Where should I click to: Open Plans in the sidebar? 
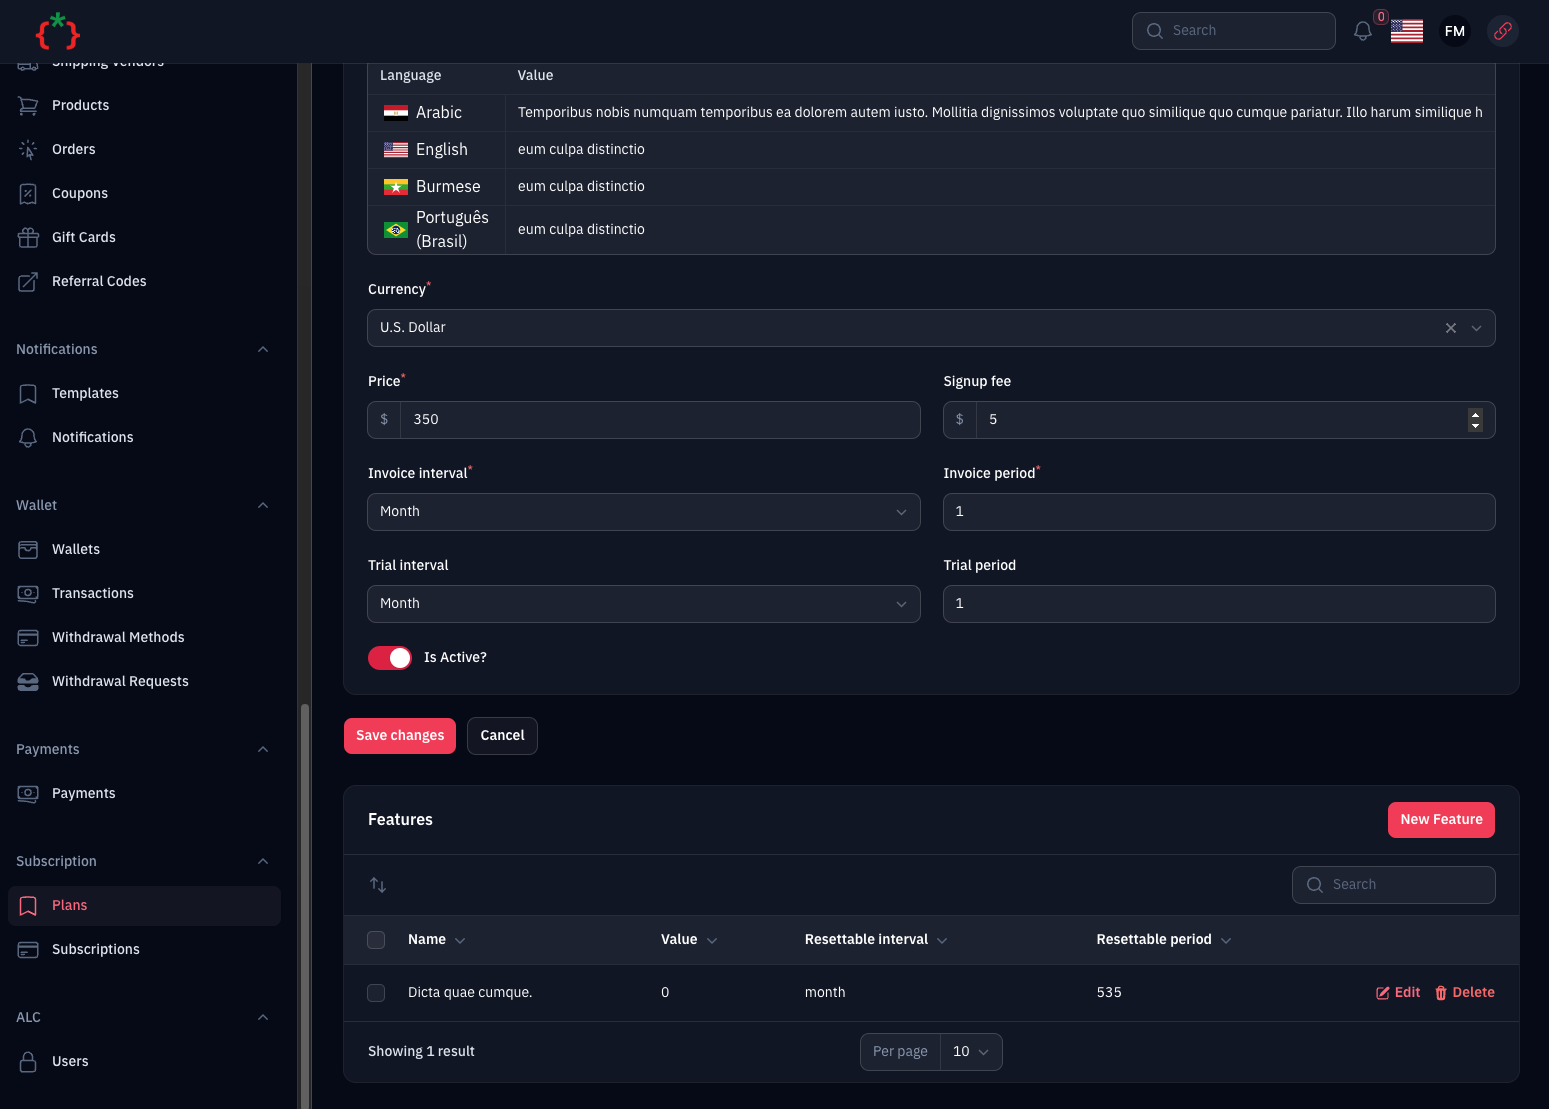[x=144, y=906]
